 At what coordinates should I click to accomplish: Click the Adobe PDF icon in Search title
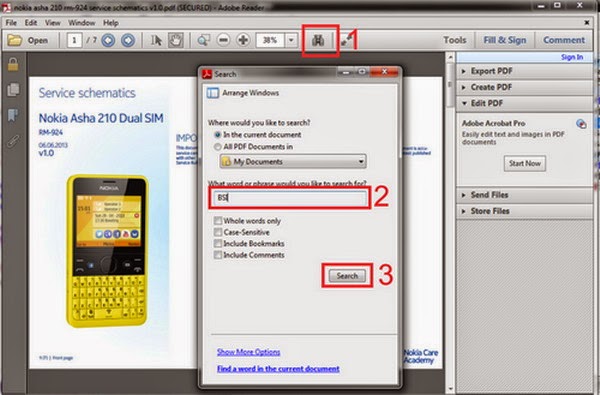point(207,74)
